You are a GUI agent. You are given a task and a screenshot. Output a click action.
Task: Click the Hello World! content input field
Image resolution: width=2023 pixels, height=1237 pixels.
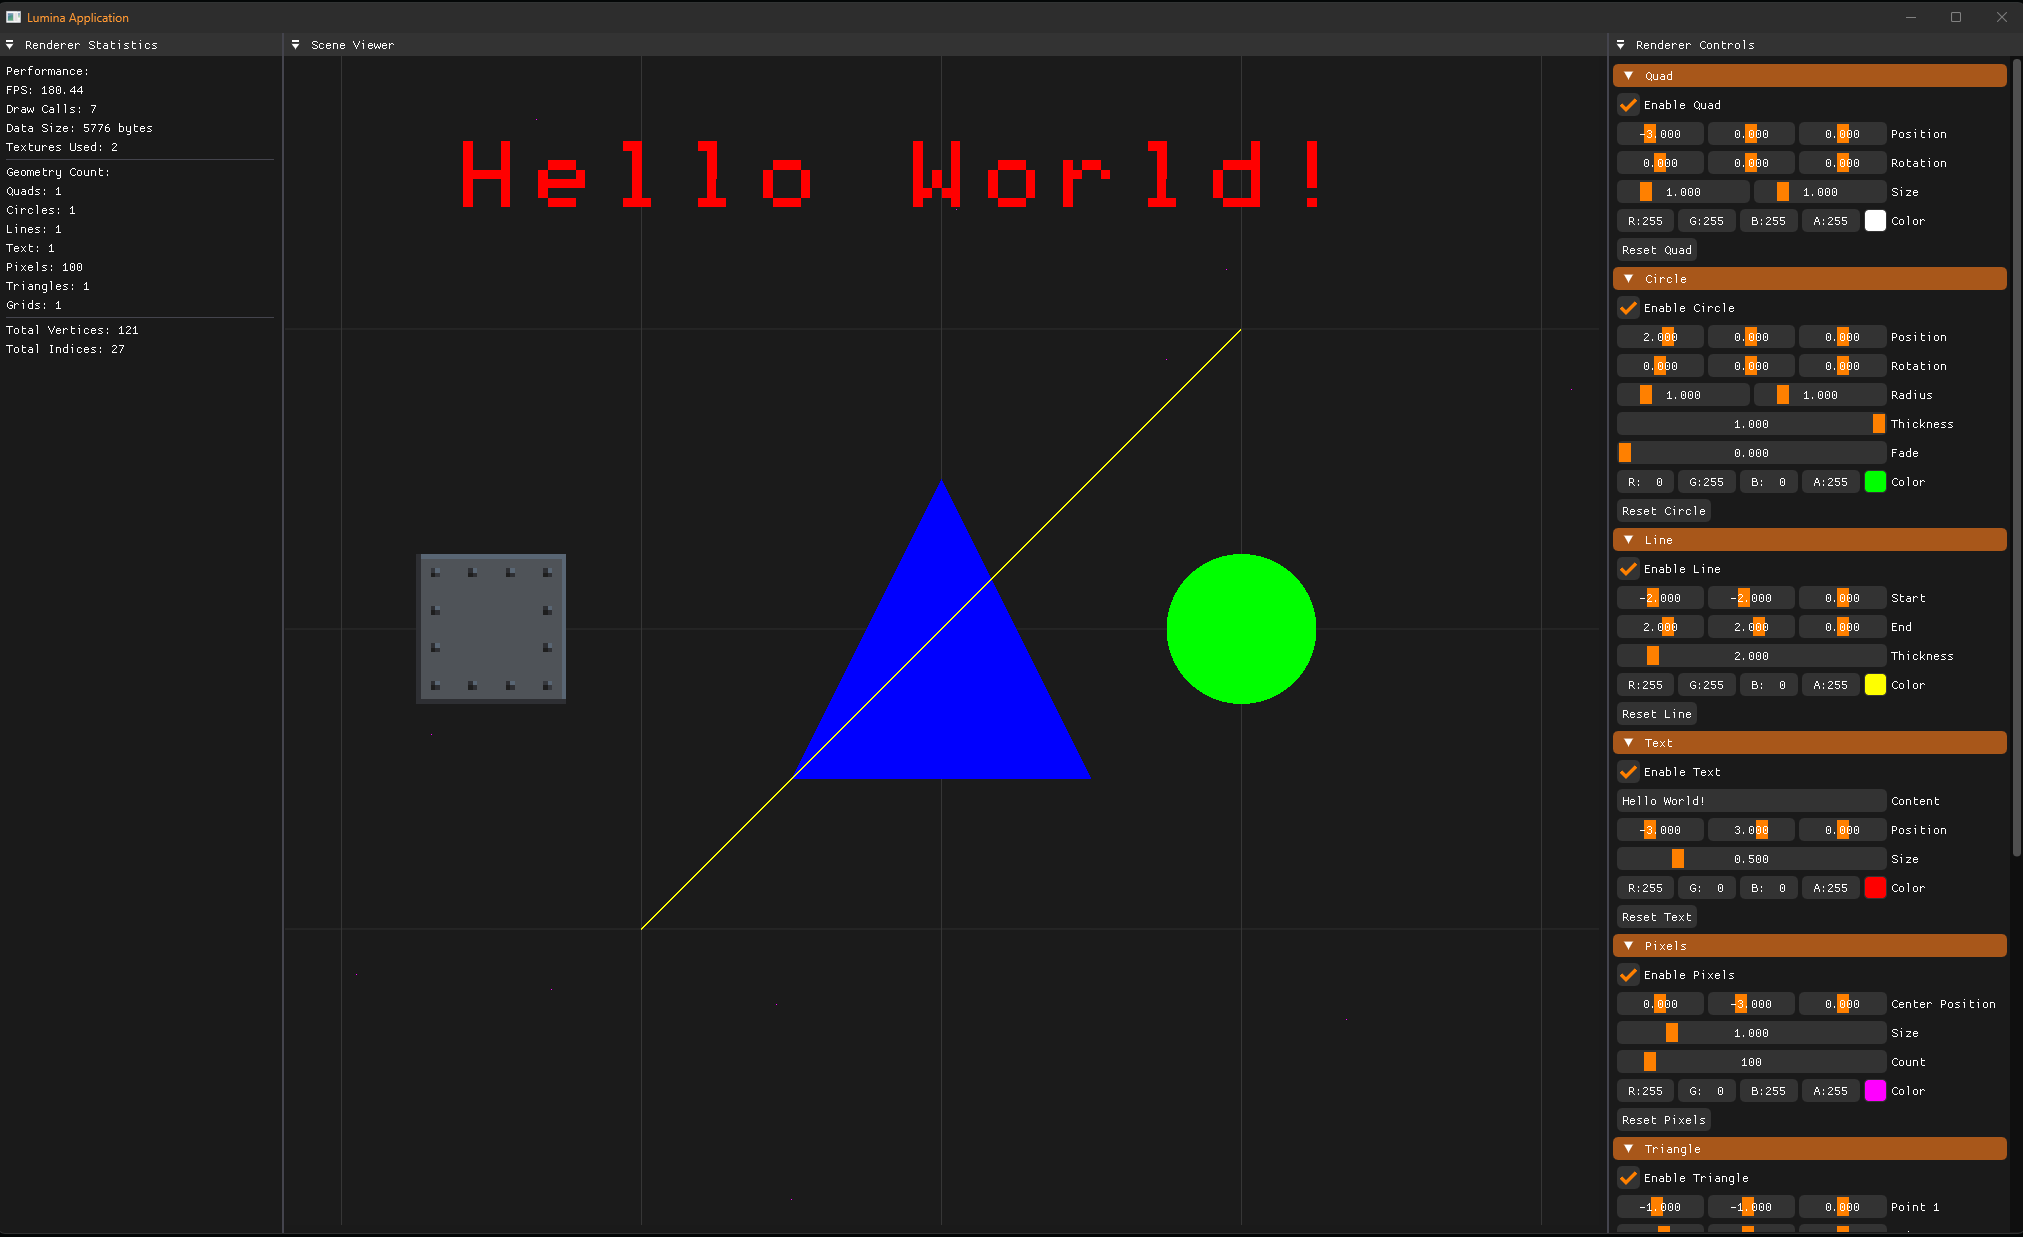(x=1751, y=800)
